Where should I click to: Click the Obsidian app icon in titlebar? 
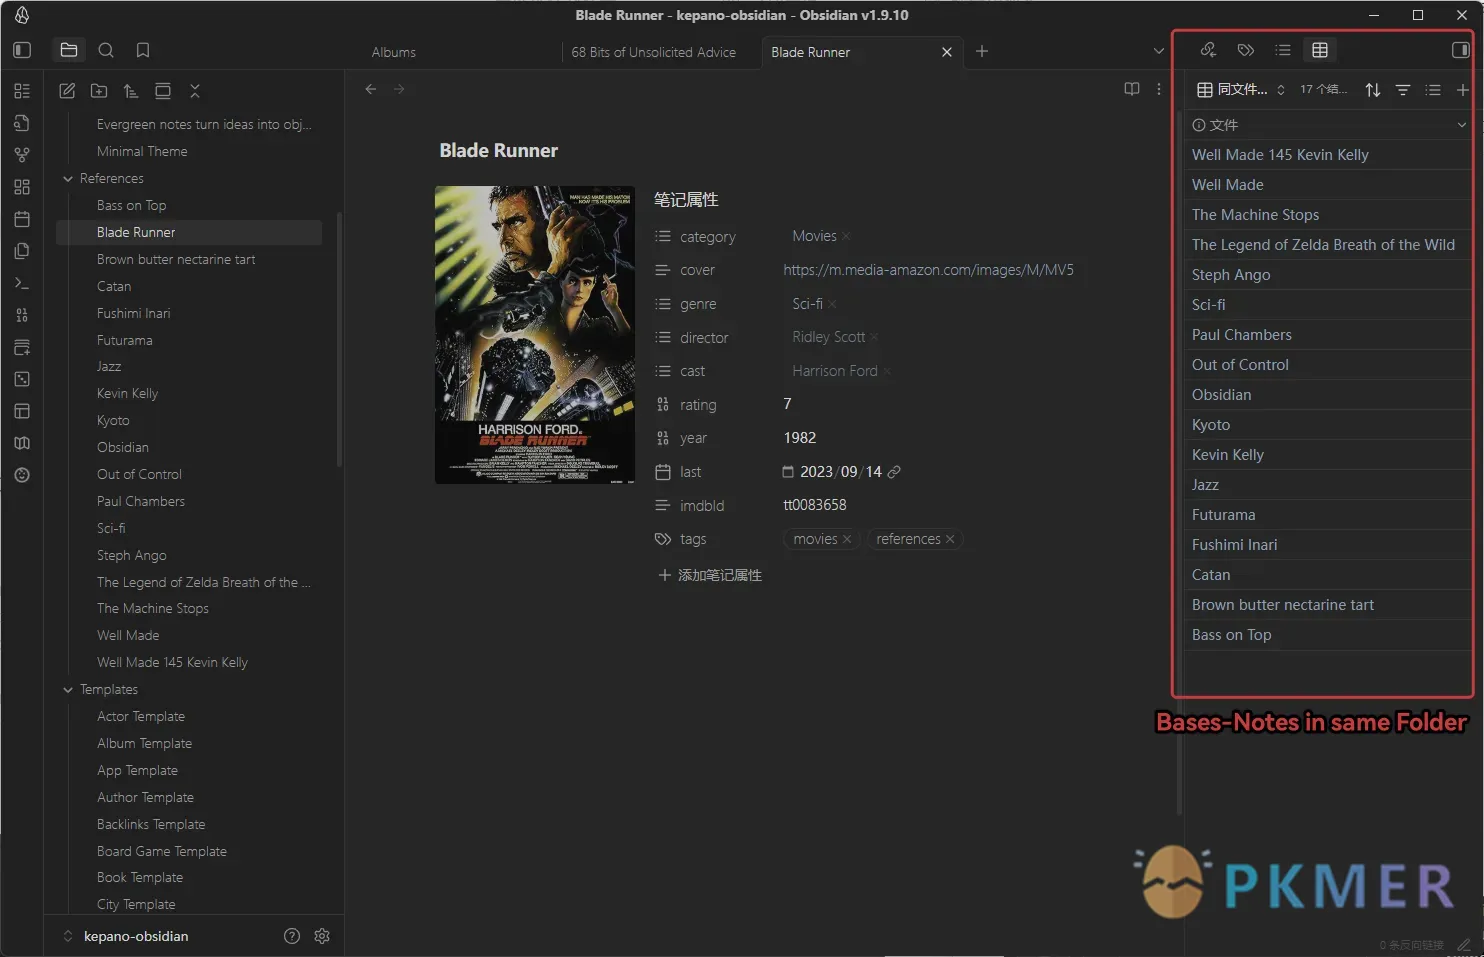tap(22, 15)
